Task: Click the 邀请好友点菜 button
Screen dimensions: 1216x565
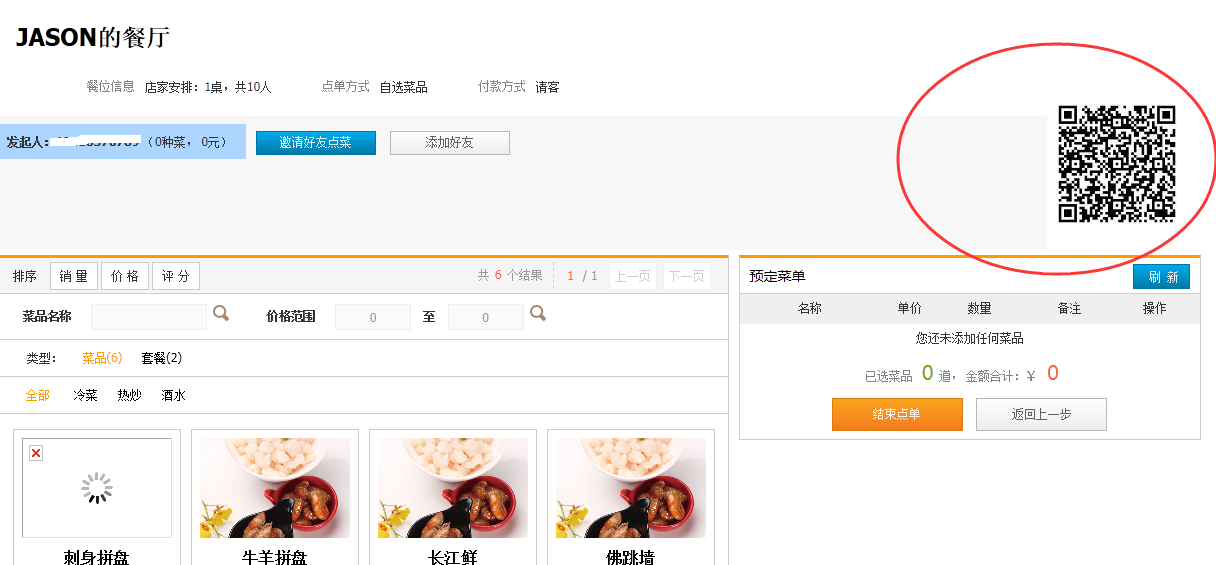Action: pos(316,143)
